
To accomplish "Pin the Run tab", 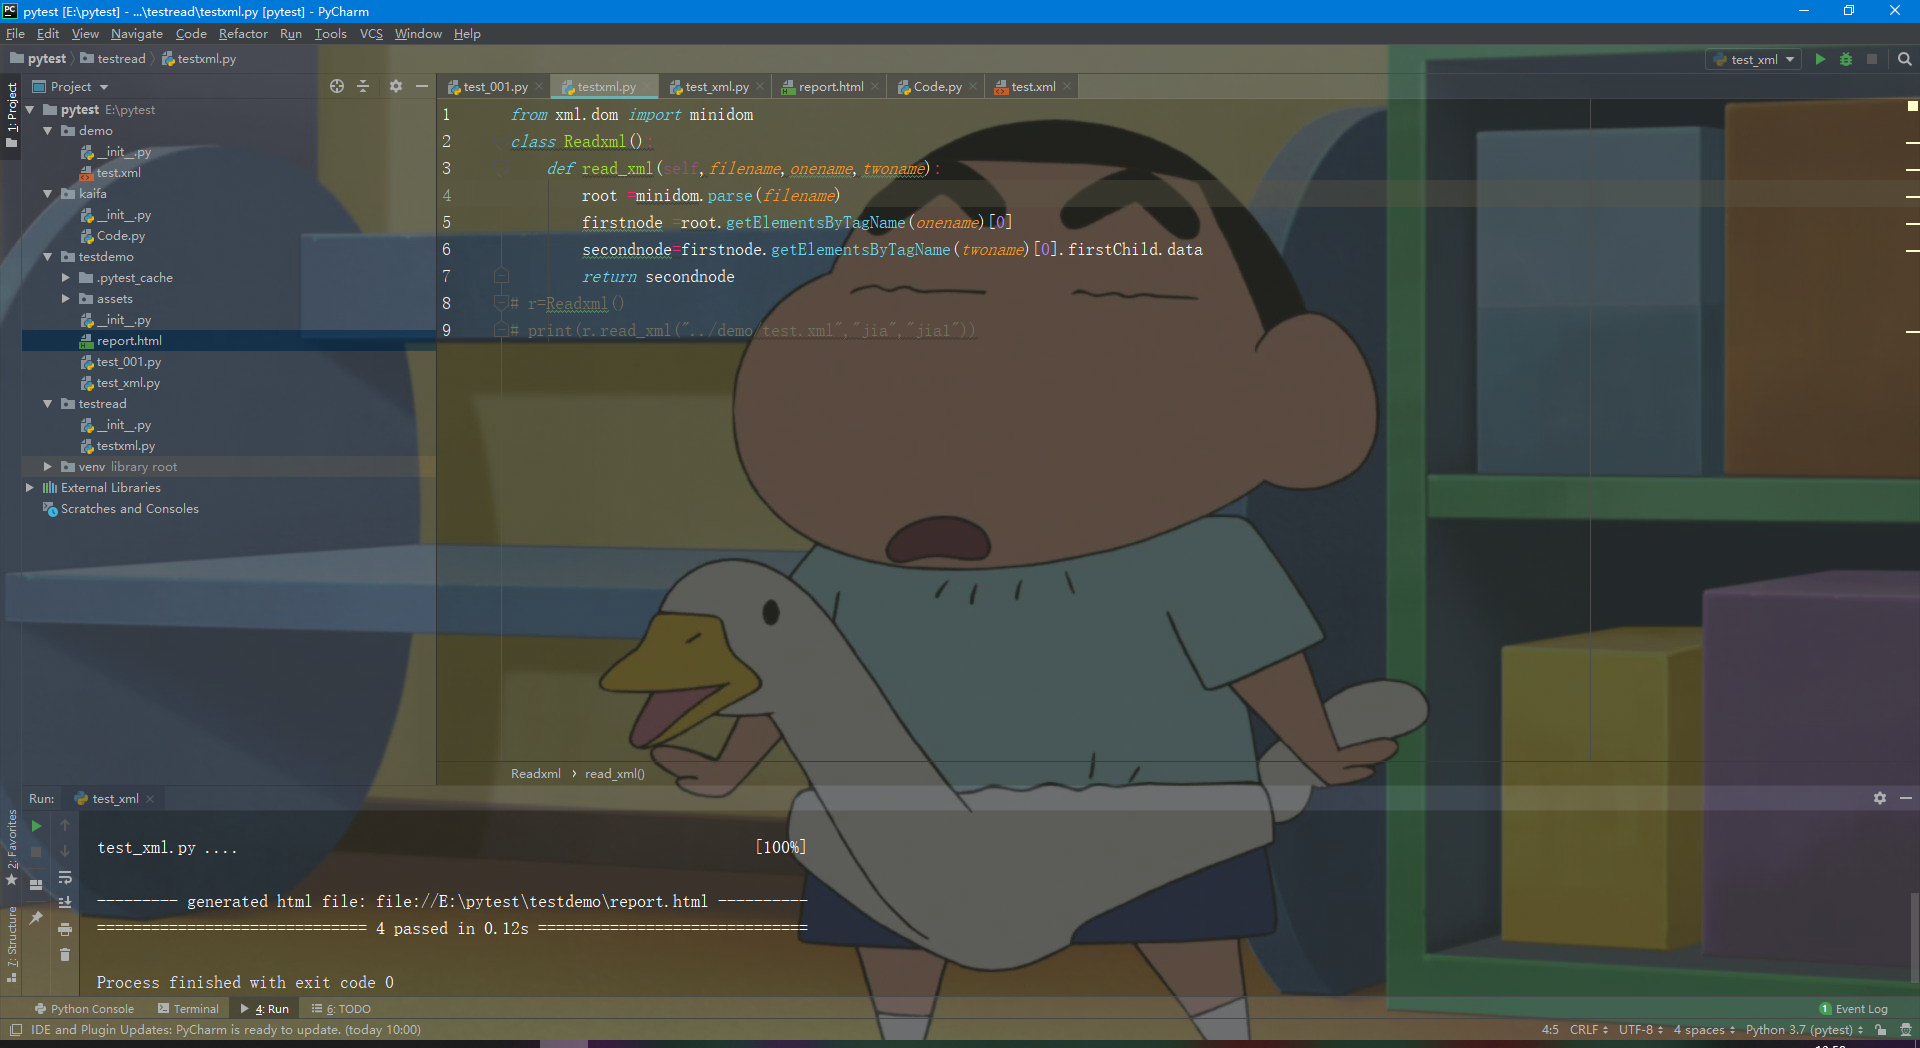I will tap(36, 917).
